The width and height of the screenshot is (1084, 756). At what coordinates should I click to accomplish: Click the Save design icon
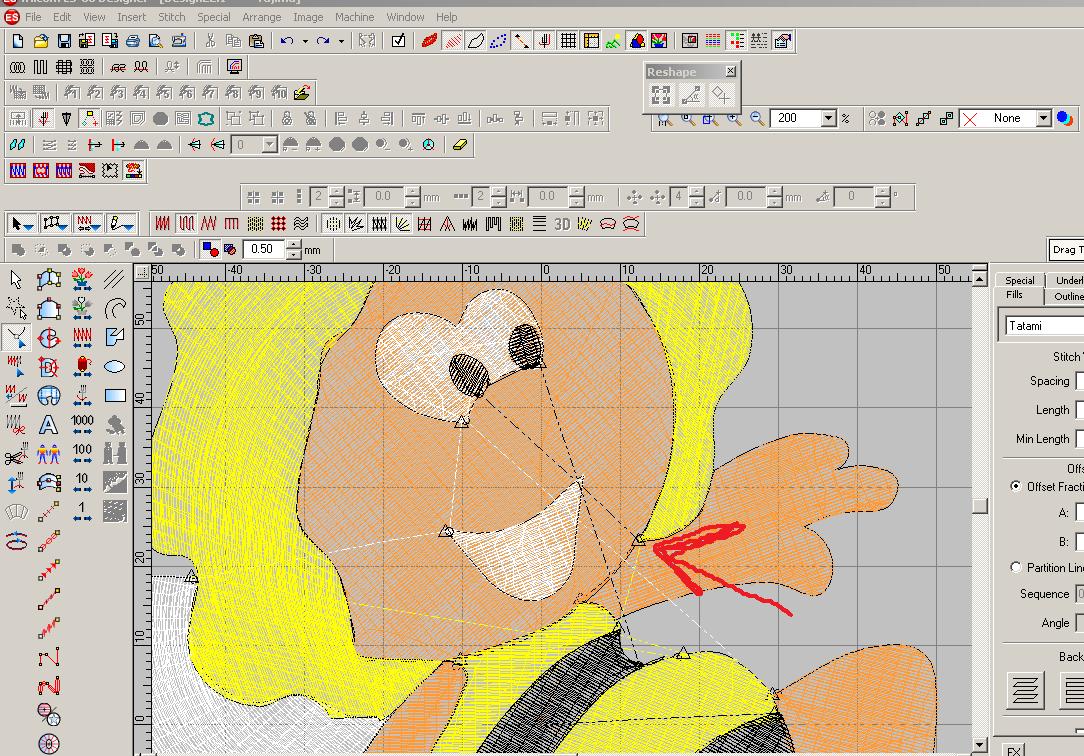[x=64, y=41]
